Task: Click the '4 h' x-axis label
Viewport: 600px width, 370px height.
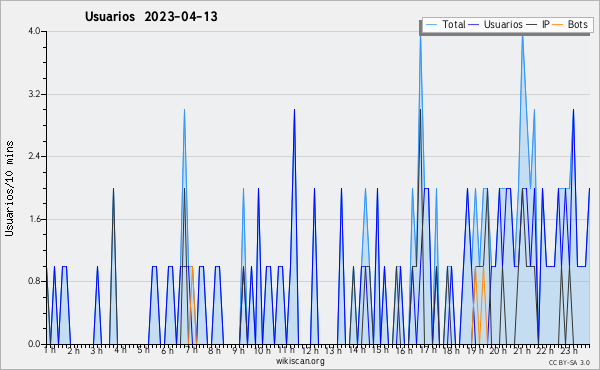Action: [x=120, y=350]
